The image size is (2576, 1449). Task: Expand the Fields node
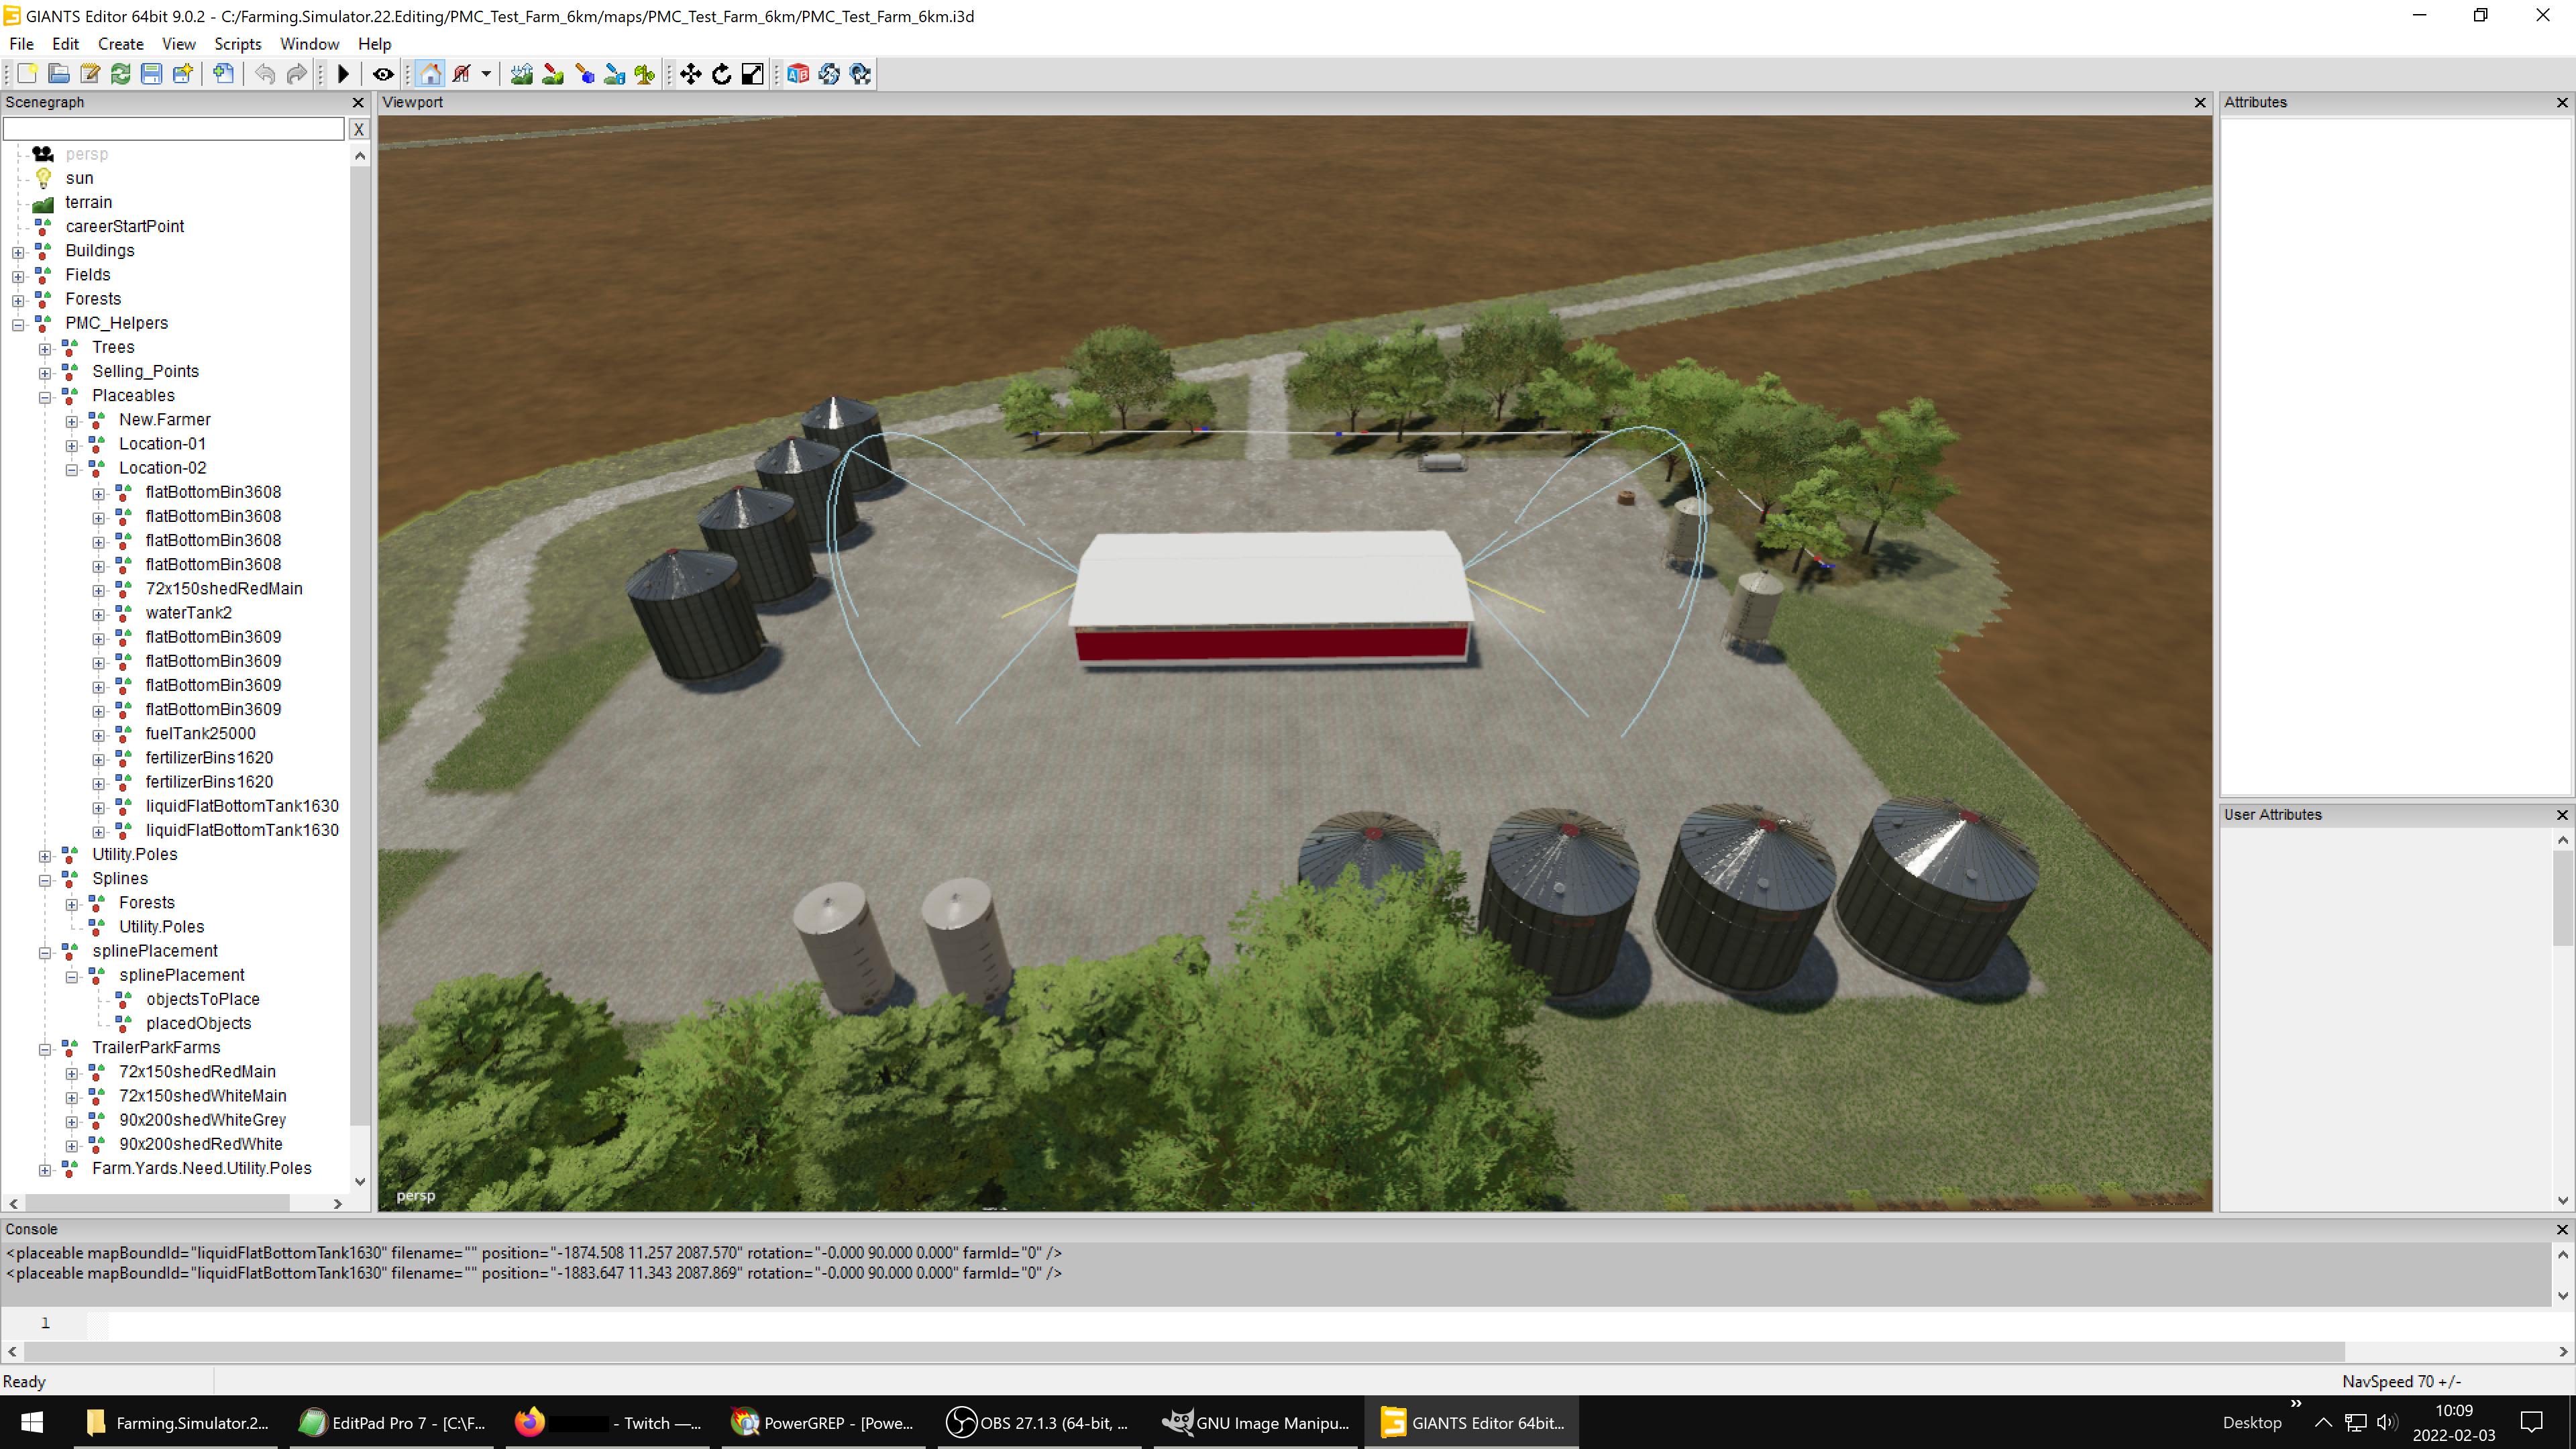coord(18,276)
